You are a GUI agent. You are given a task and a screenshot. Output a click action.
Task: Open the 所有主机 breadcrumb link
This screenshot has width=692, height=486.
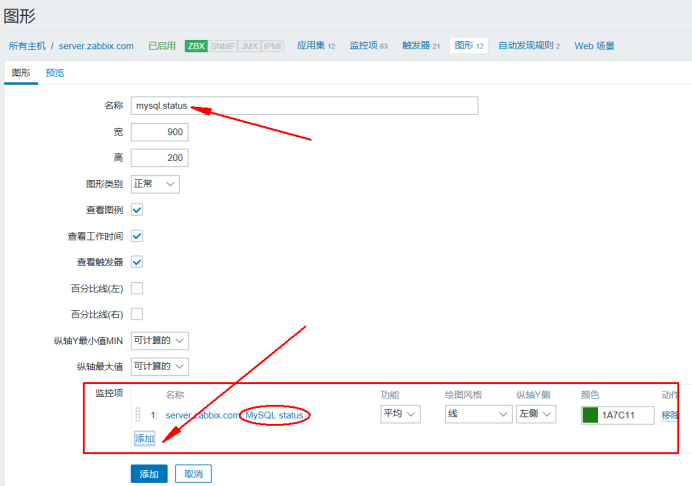27,46
